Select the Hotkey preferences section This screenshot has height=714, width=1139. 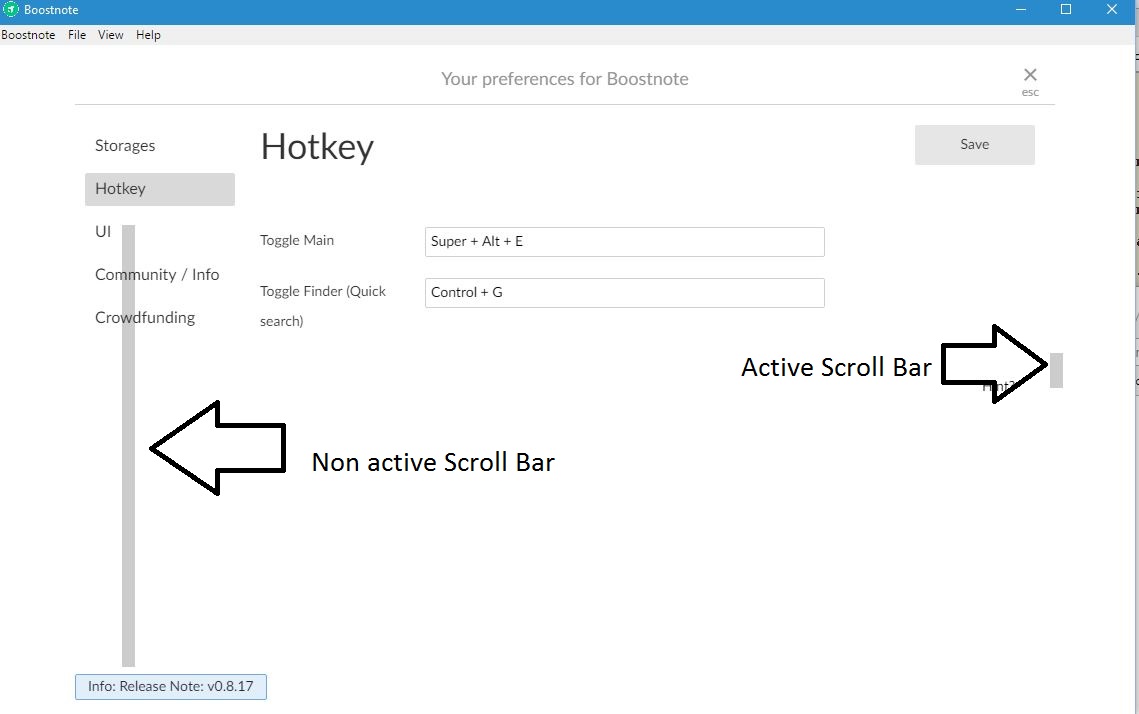point(120,188)
